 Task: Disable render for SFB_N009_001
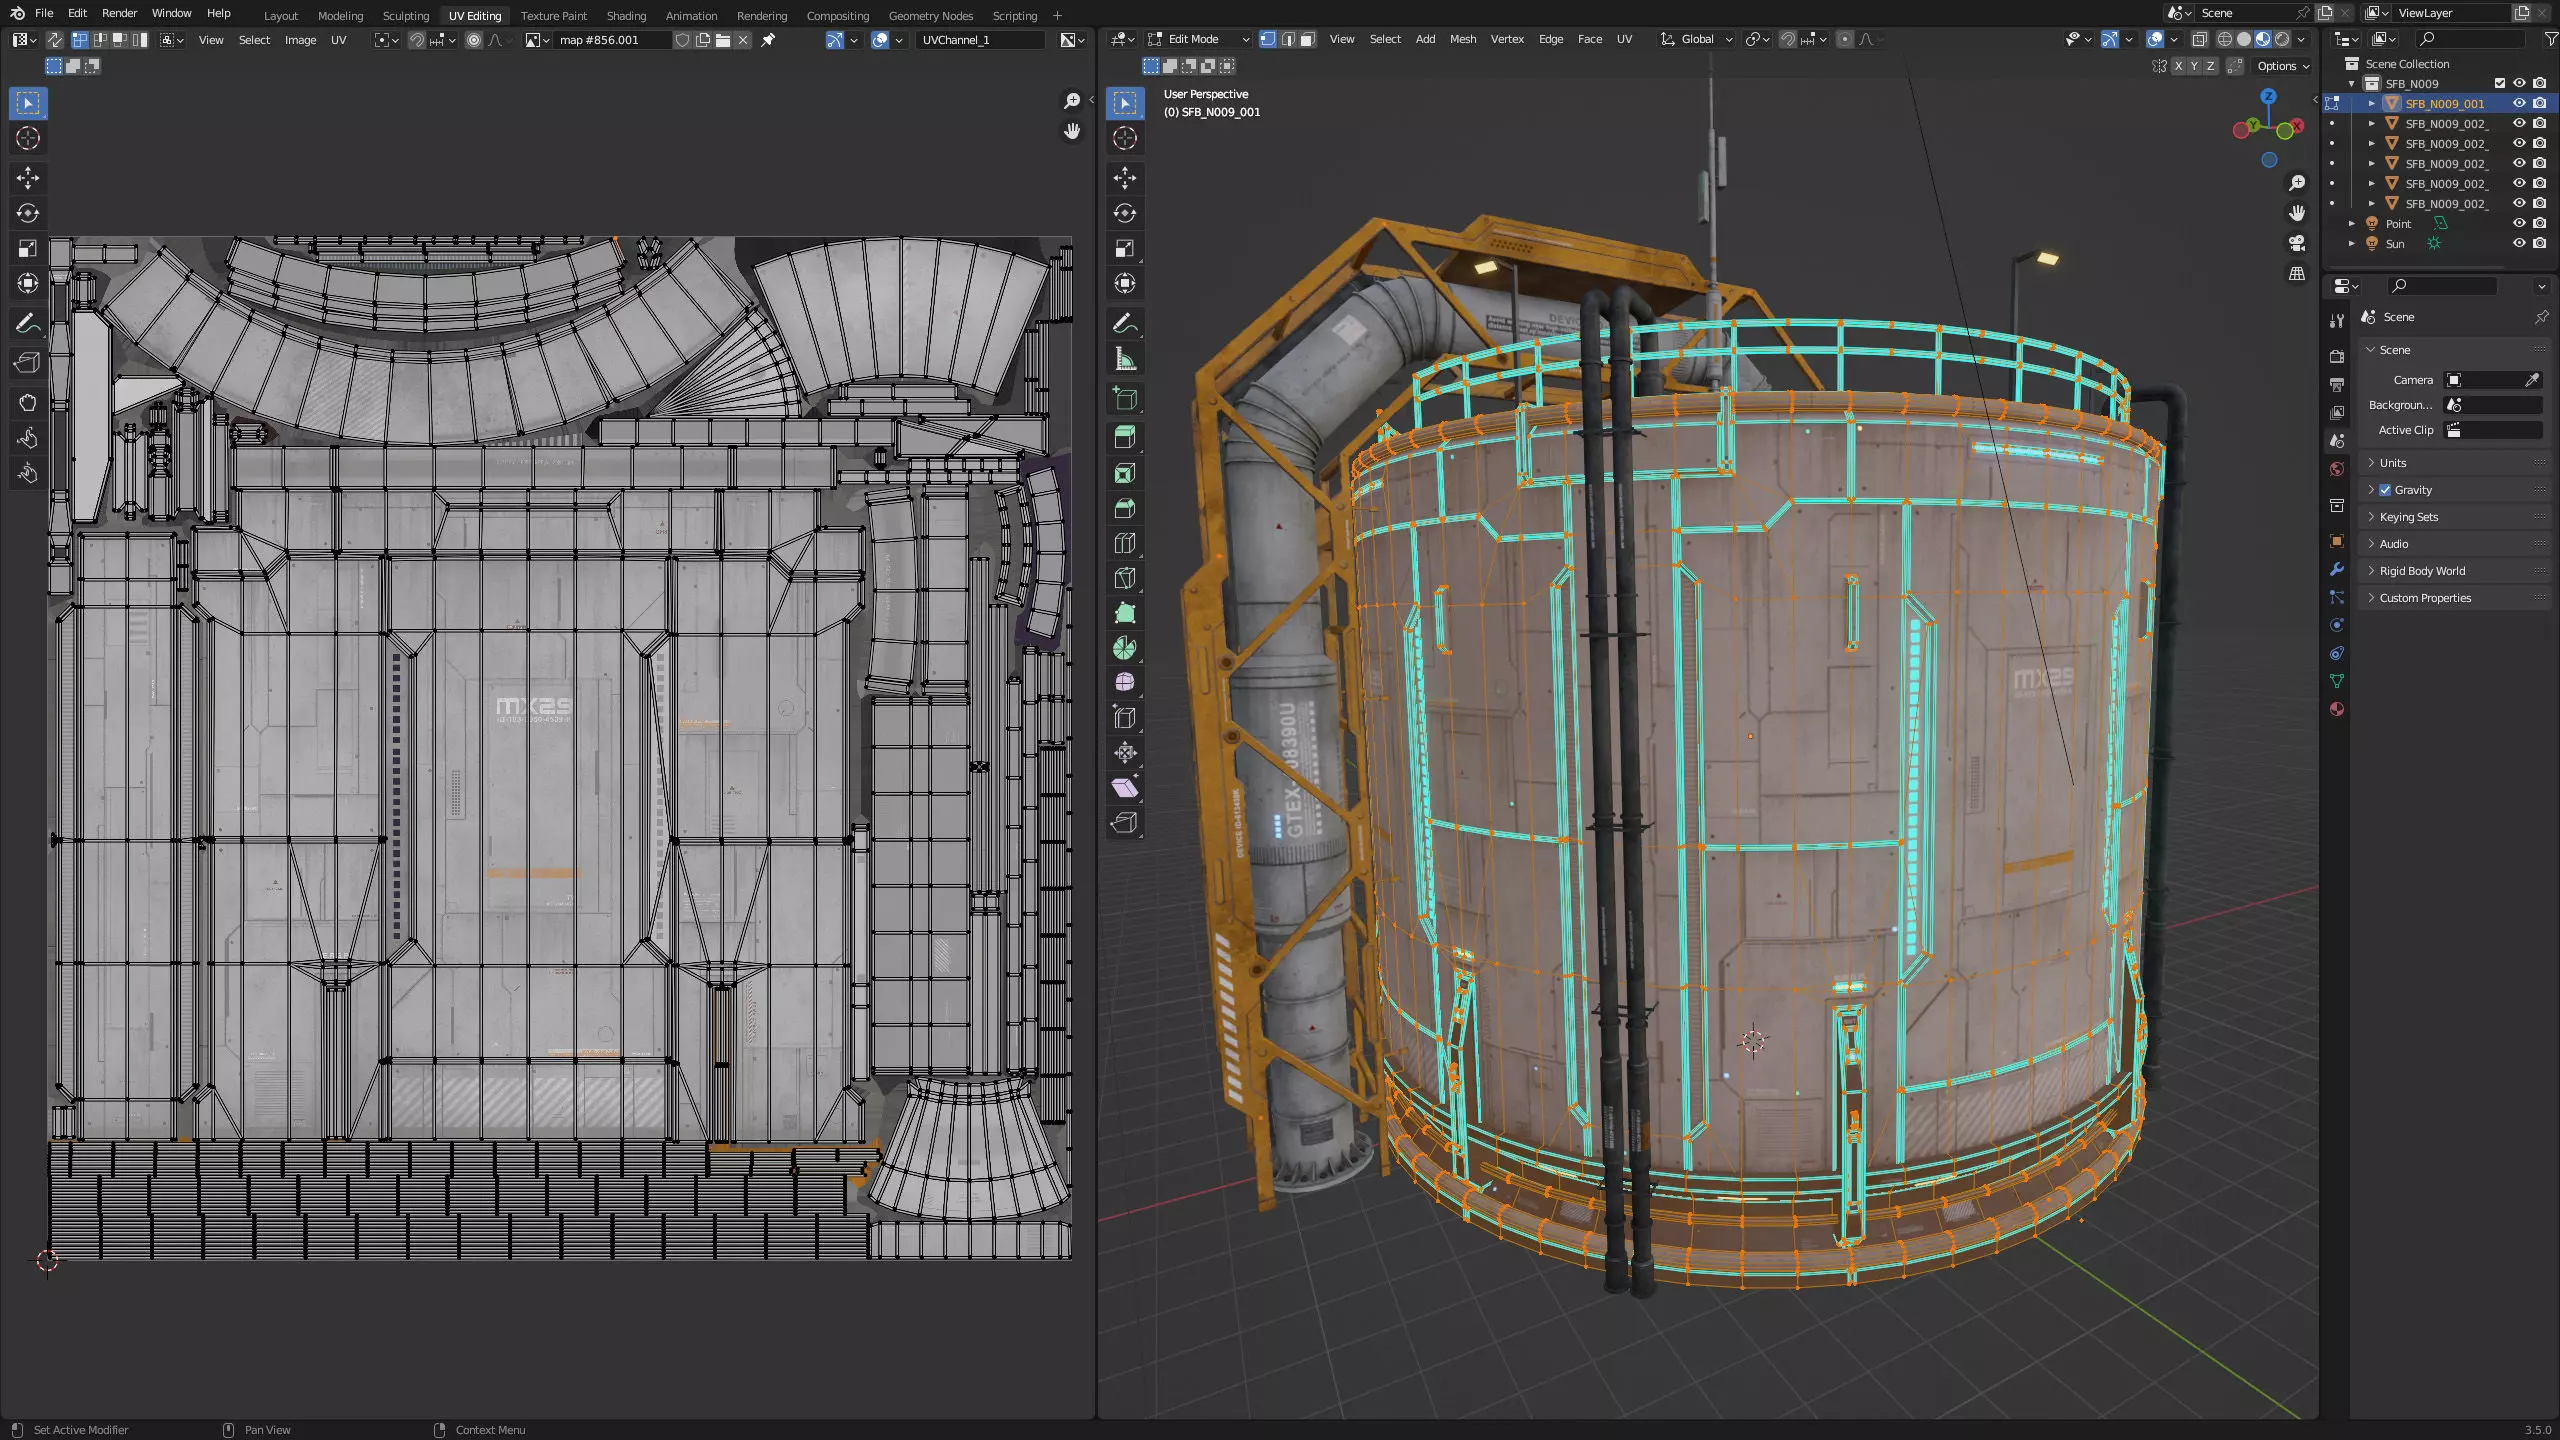(2539, 103)
